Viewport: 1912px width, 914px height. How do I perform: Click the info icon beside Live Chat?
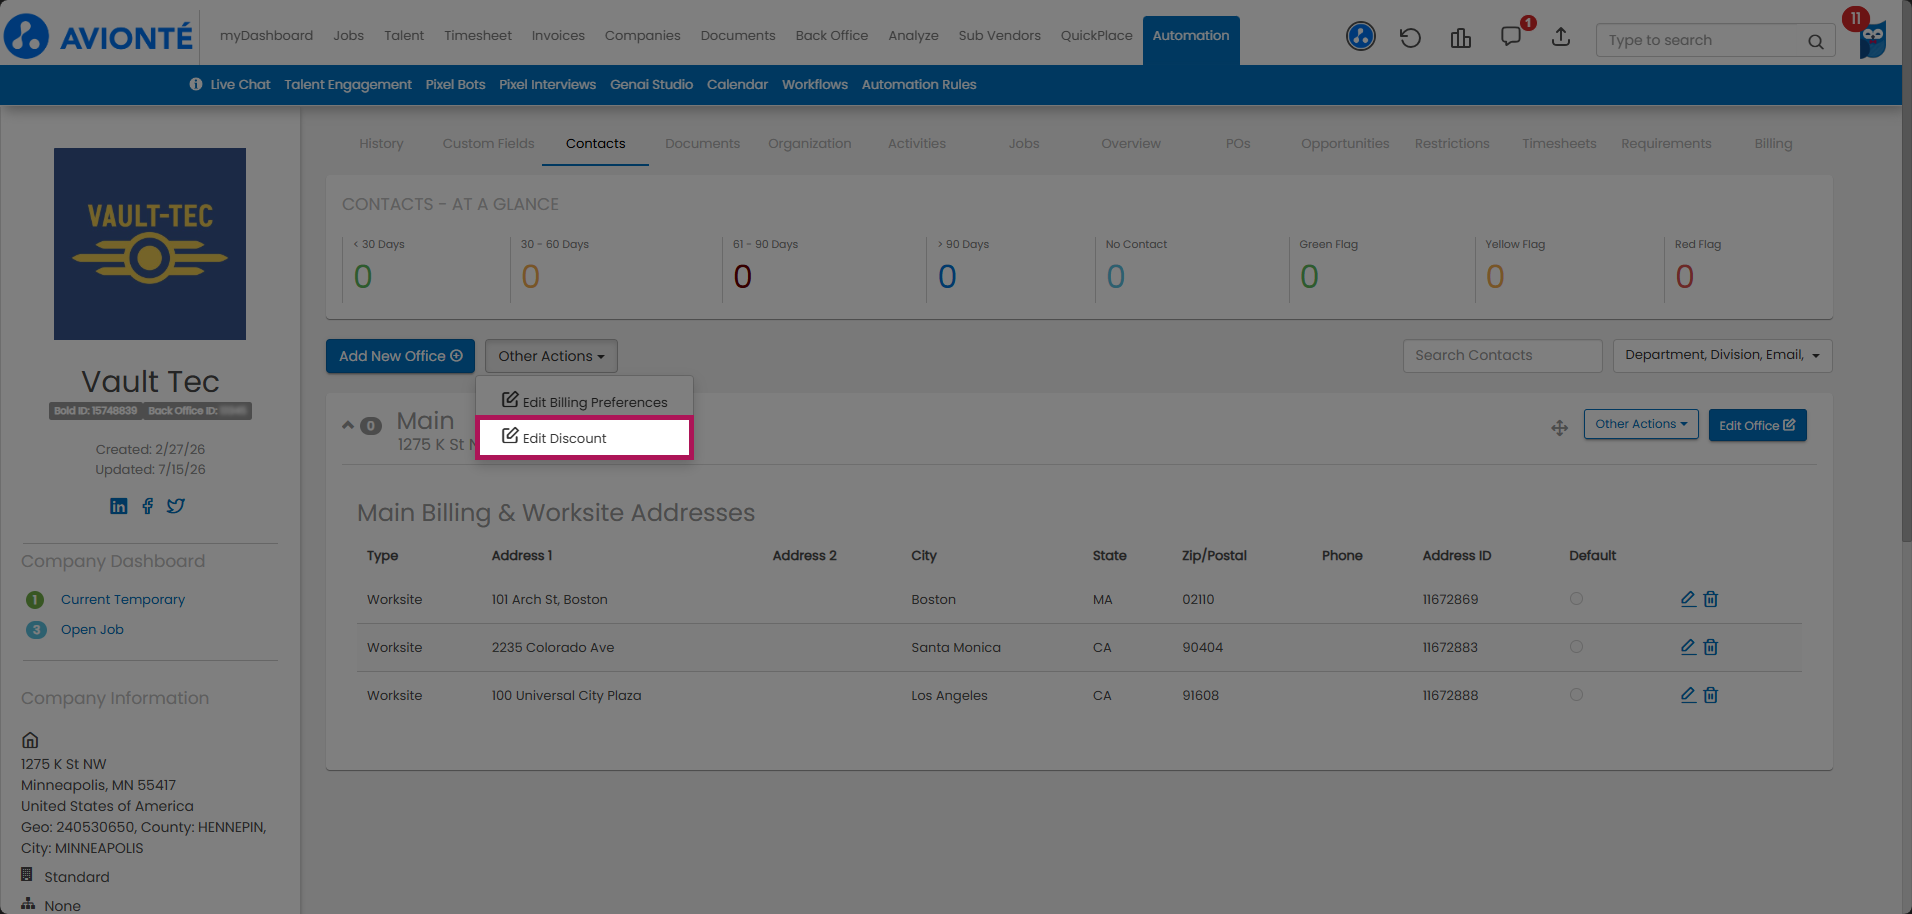pyautogui.click(x=196, y=84)
